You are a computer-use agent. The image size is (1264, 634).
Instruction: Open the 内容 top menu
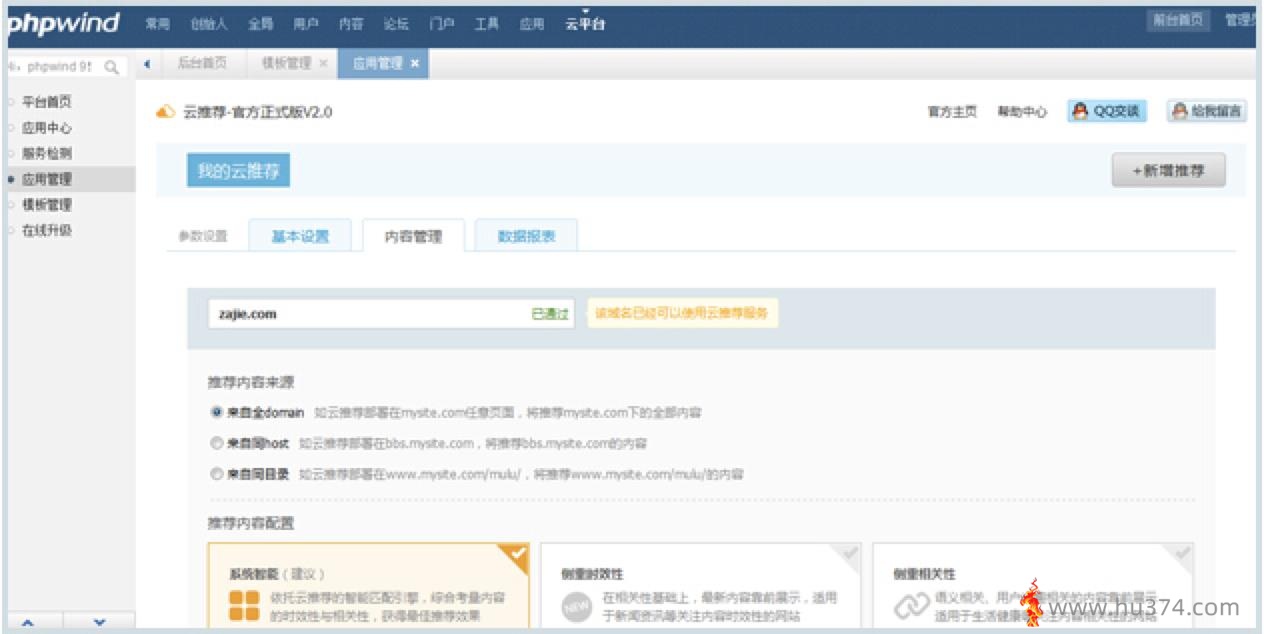click(351, 24)
